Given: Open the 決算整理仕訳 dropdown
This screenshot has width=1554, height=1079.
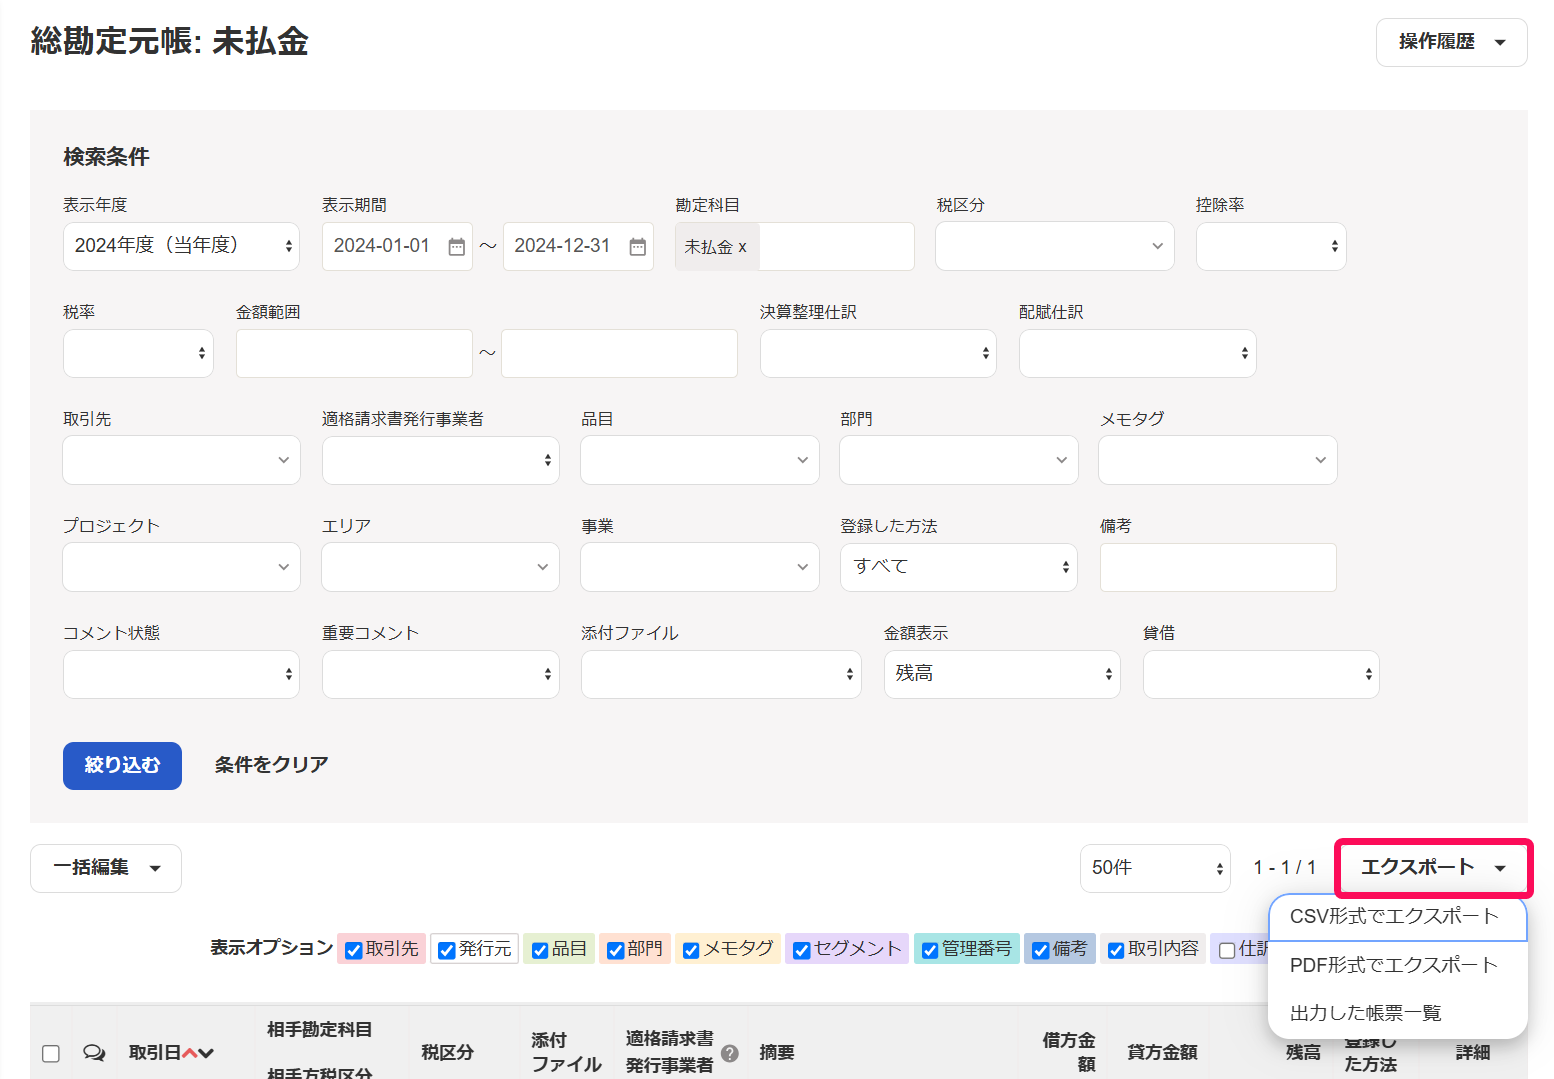Looking at the screenshot, I should [x=878, y=353].
